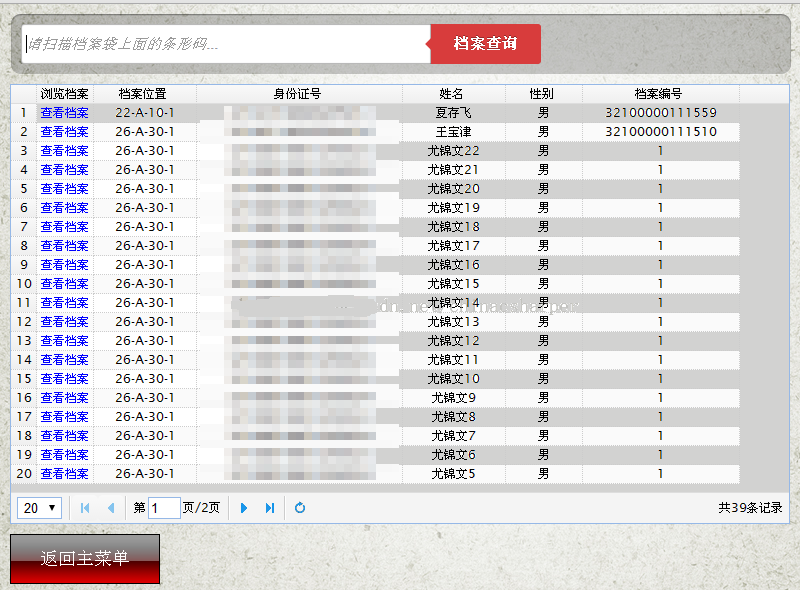Image resolution: width=800 pixels, height=590 pixels.
Task: Jump to the first page of records
Action: tap(84, 508)
